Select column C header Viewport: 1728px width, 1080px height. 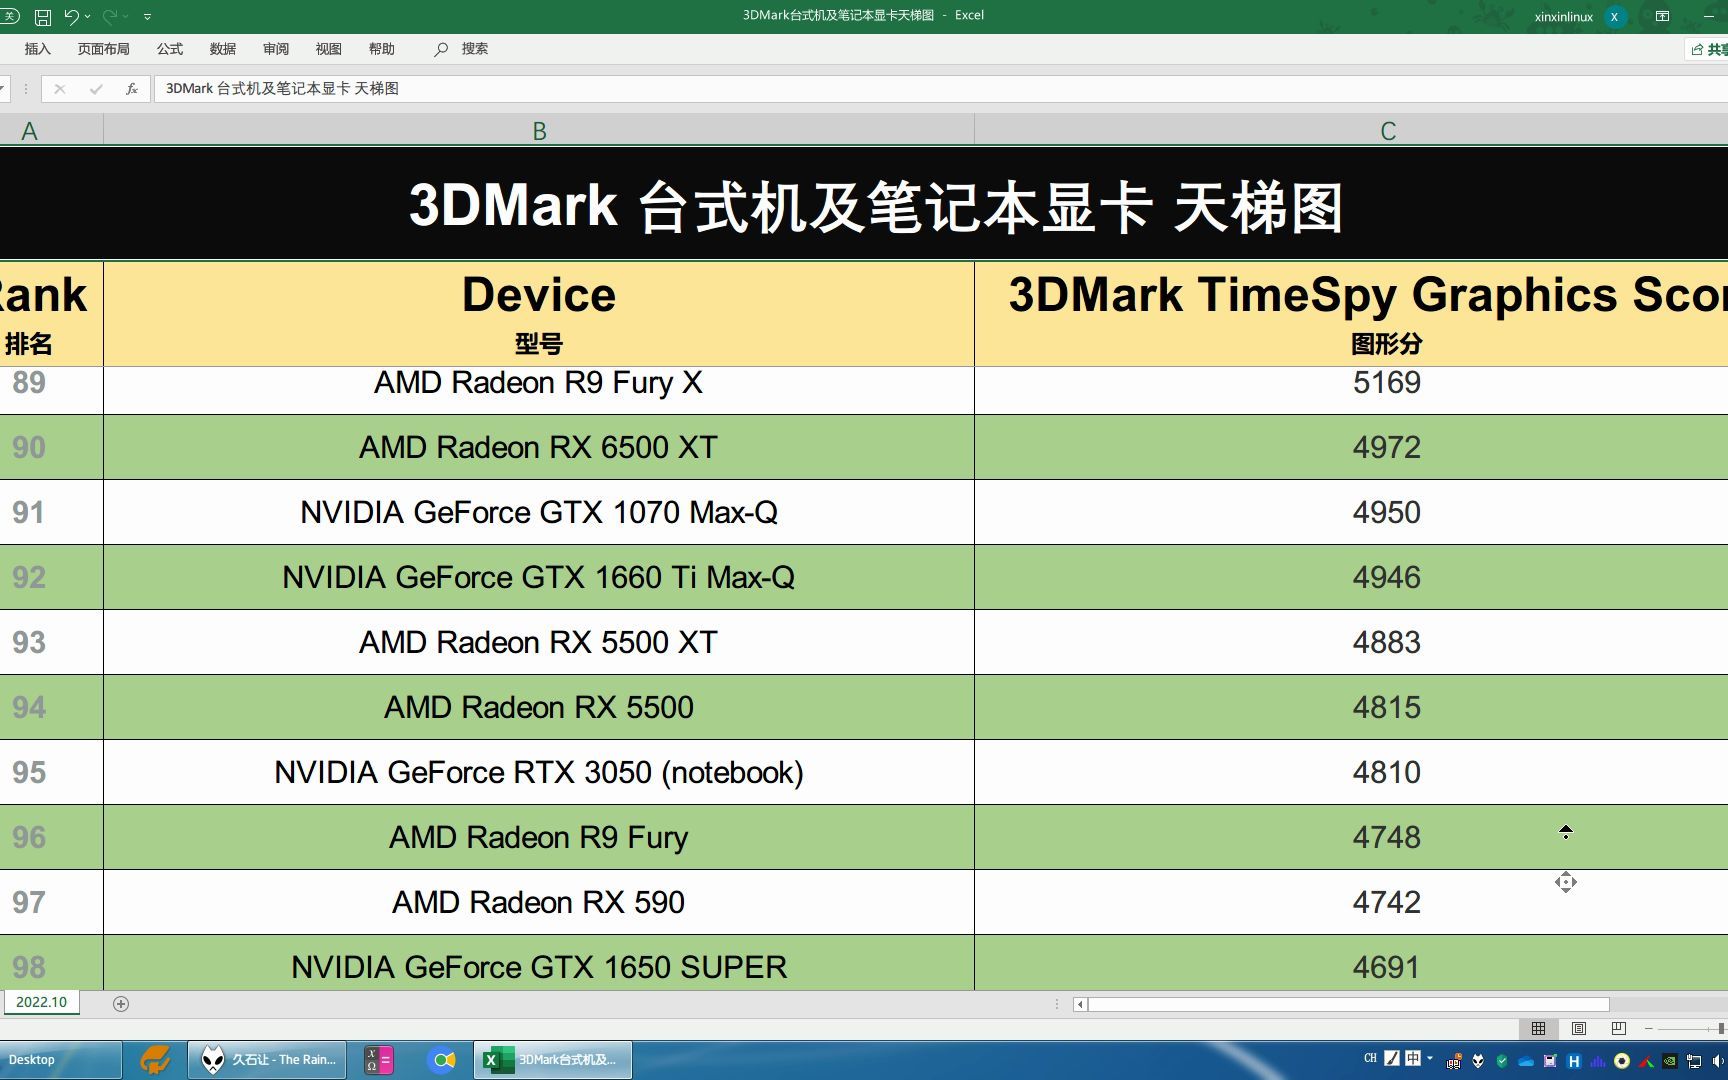pyautogui.click(x=1351, y=131)
